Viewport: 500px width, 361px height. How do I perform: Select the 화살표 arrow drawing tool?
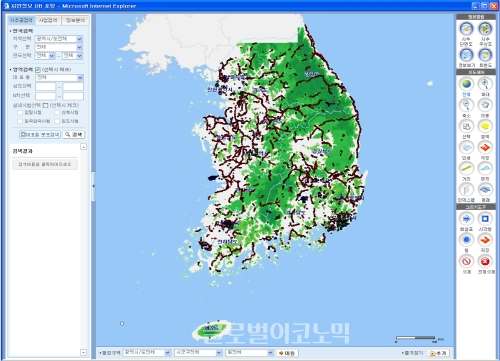(x=466, y=219)
